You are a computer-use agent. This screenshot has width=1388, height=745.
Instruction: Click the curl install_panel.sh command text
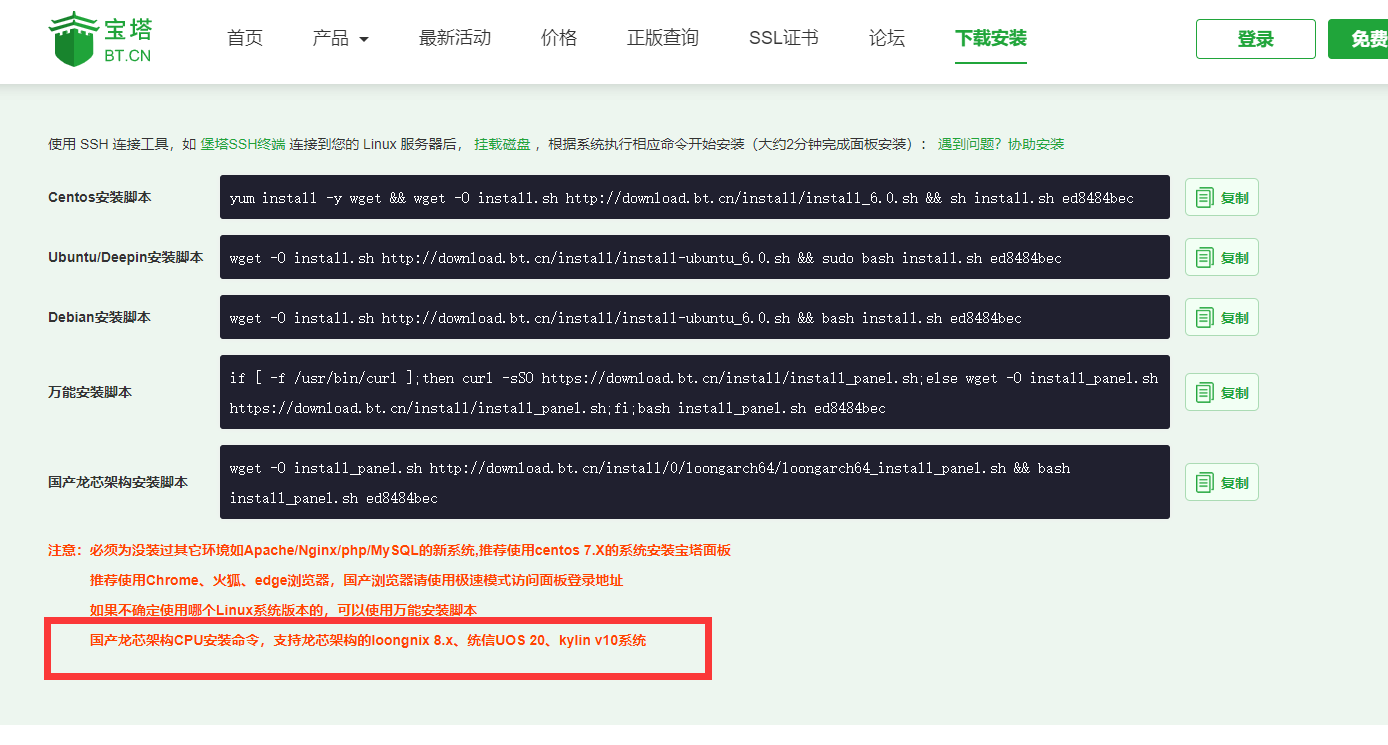point(694,393)
